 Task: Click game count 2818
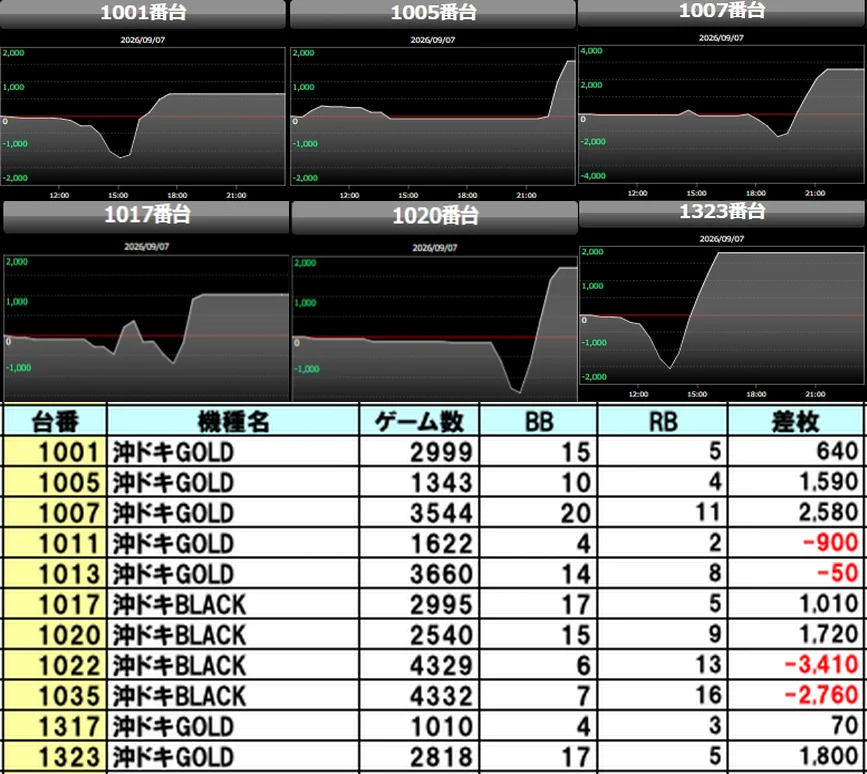coord(441,757)
